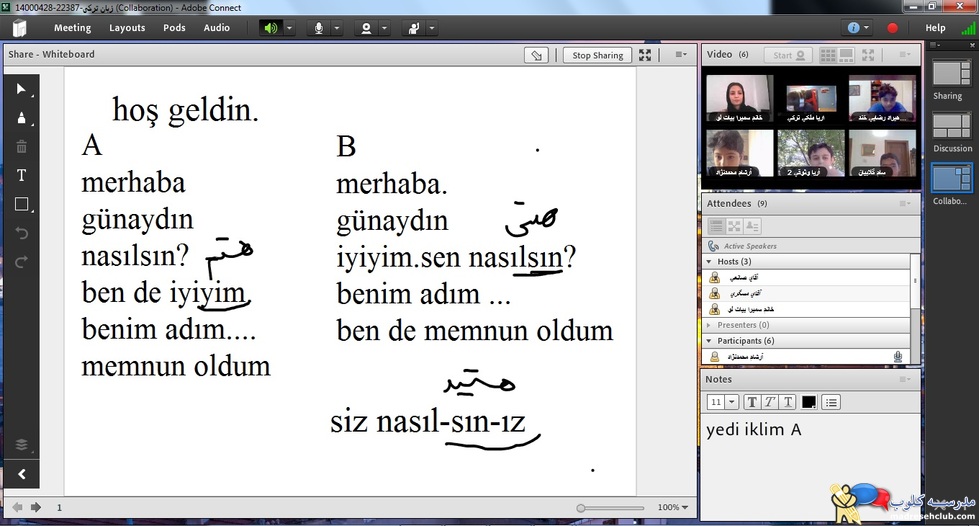Open the speaker options dropdown arrow
Viewport: 979px width, 526px height.
tap(289, 28)
